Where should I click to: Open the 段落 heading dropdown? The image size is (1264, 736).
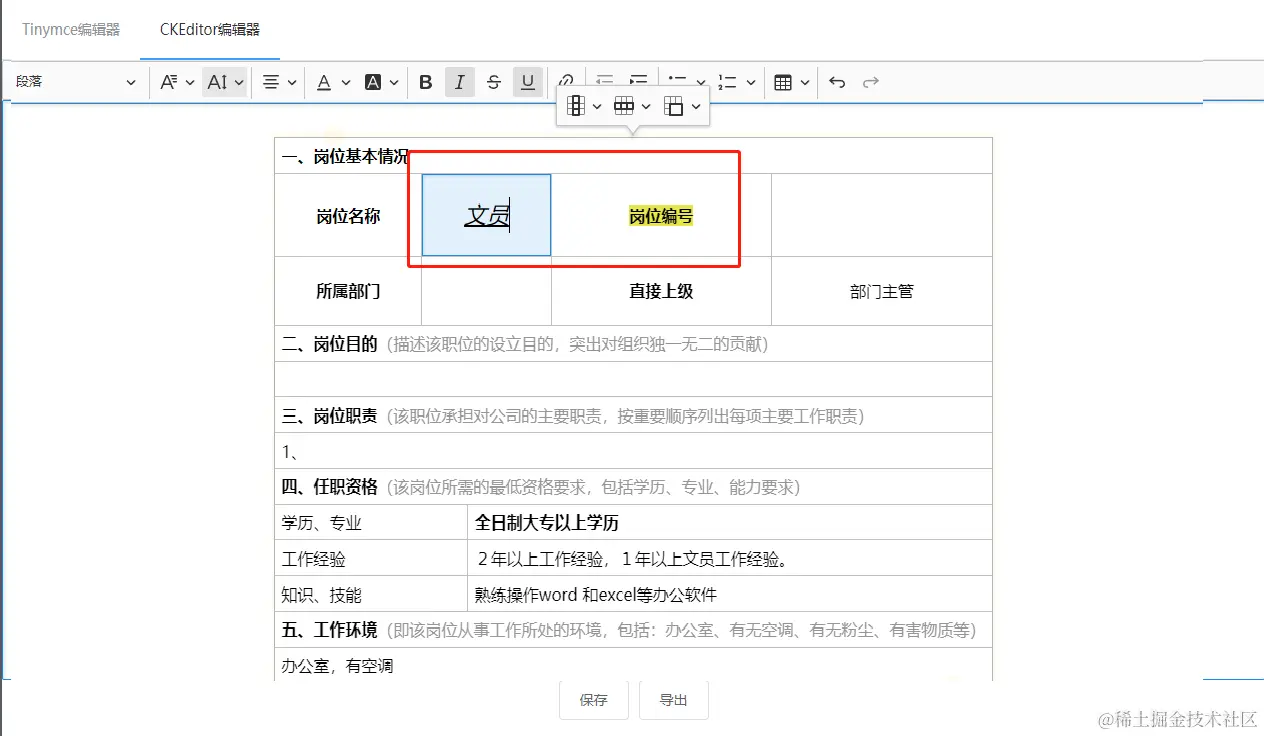click(x=76, y=82)
